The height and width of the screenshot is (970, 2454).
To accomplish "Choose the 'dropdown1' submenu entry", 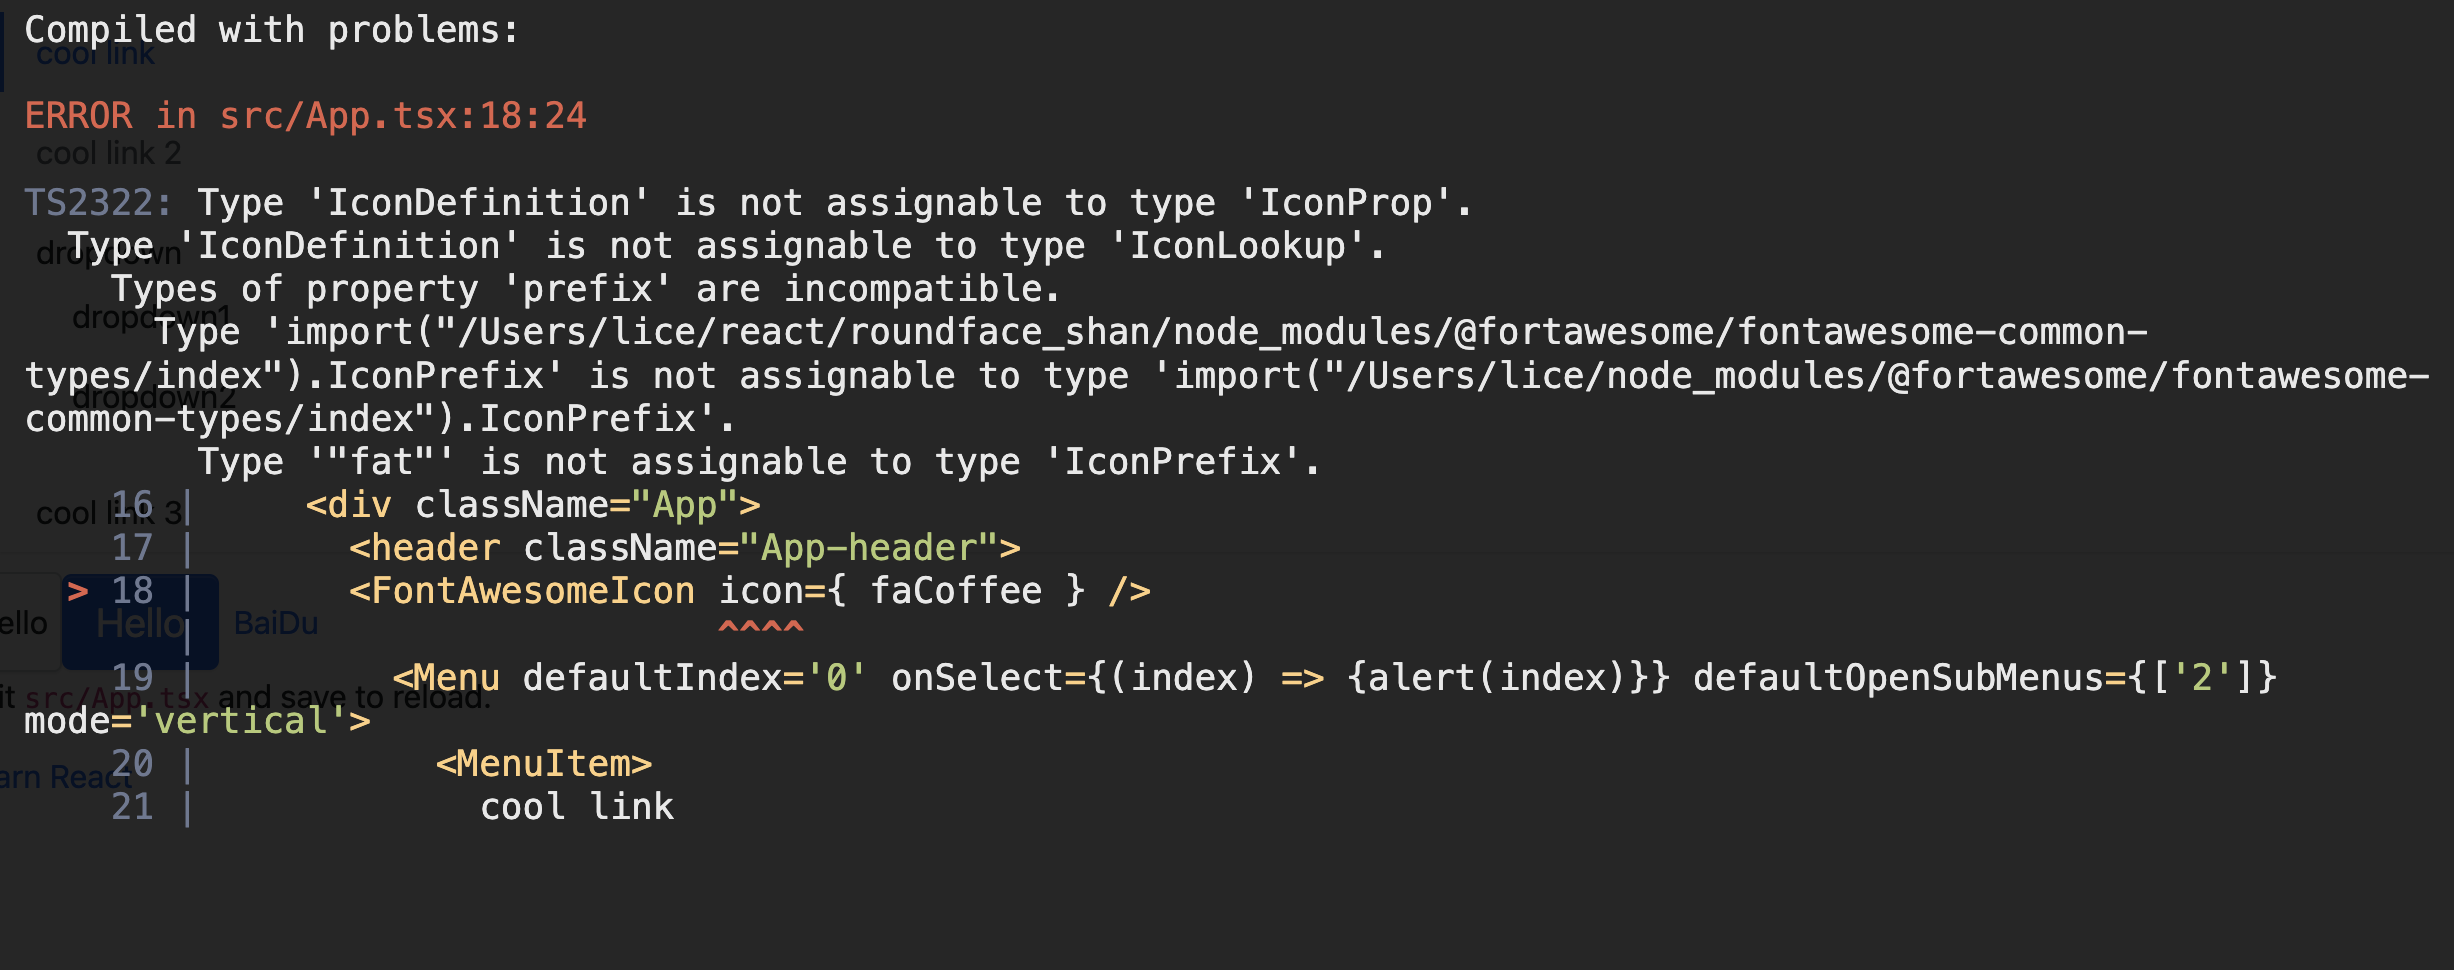I will point(152,317).
